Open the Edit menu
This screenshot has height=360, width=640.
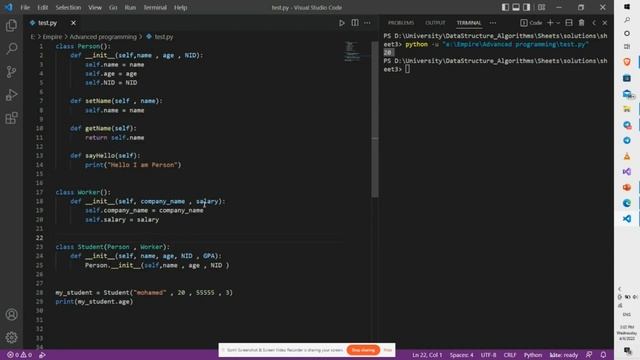click(x=42, y=7)
